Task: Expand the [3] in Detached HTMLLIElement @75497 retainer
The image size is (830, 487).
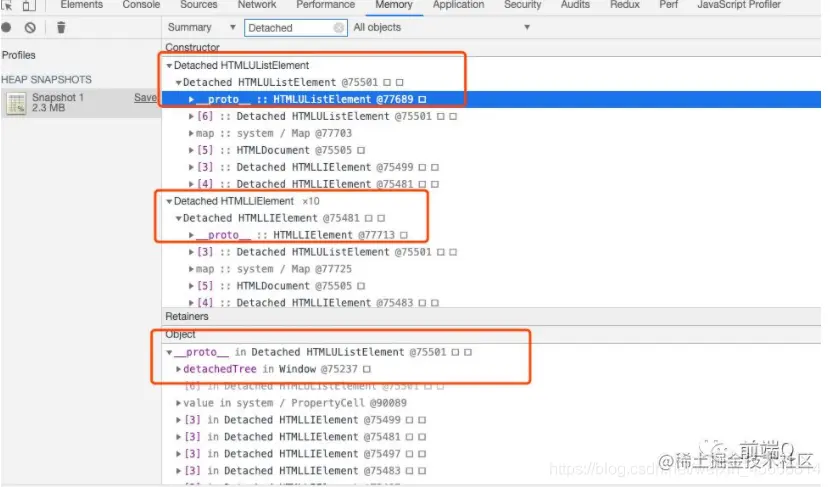Action: tap(178, 454)
